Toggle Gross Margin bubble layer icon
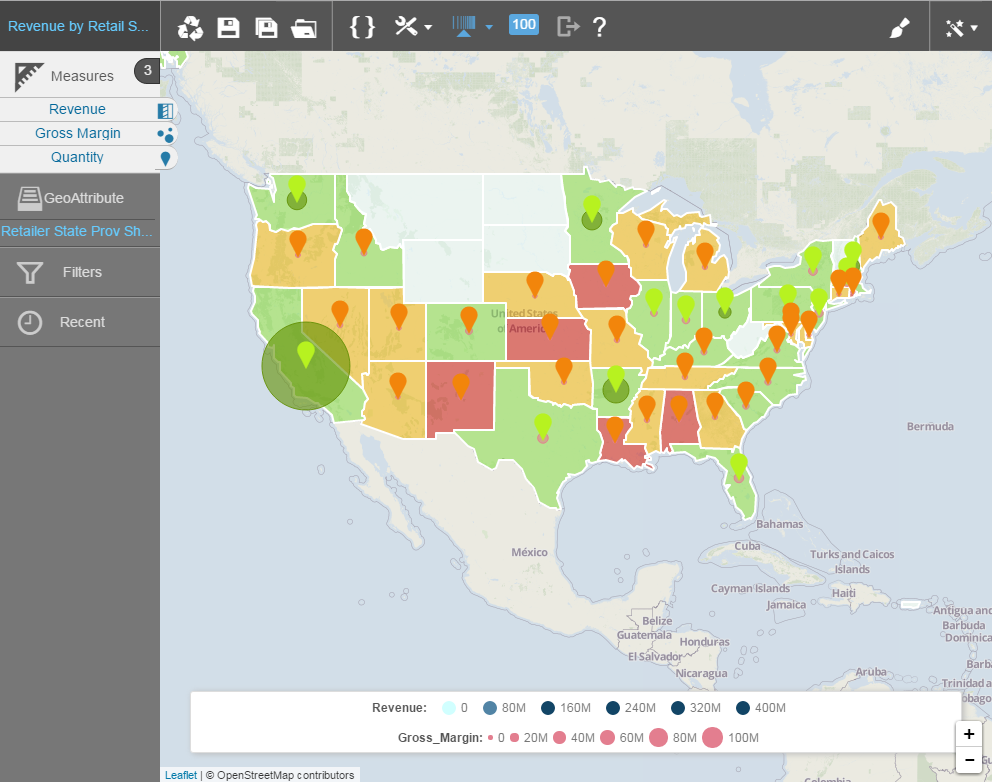 [165, 134]
